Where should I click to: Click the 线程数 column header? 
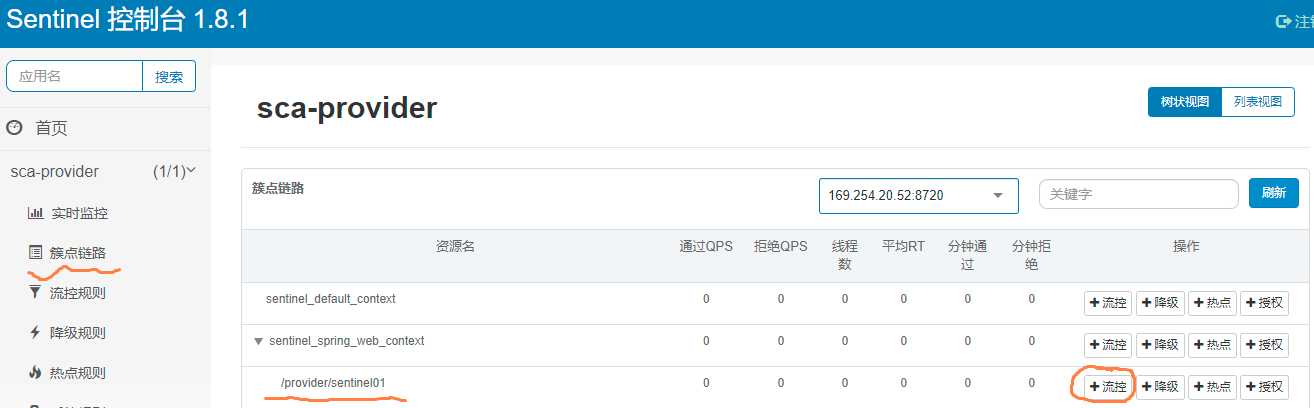[845, 255]
